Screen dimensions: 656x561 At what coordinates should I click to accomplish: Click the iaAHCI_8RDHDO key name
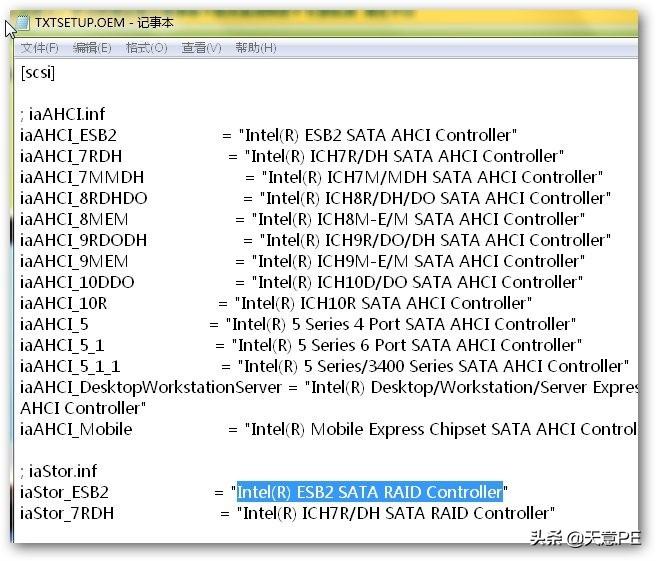pyautogui.click(x=84, y=198)
